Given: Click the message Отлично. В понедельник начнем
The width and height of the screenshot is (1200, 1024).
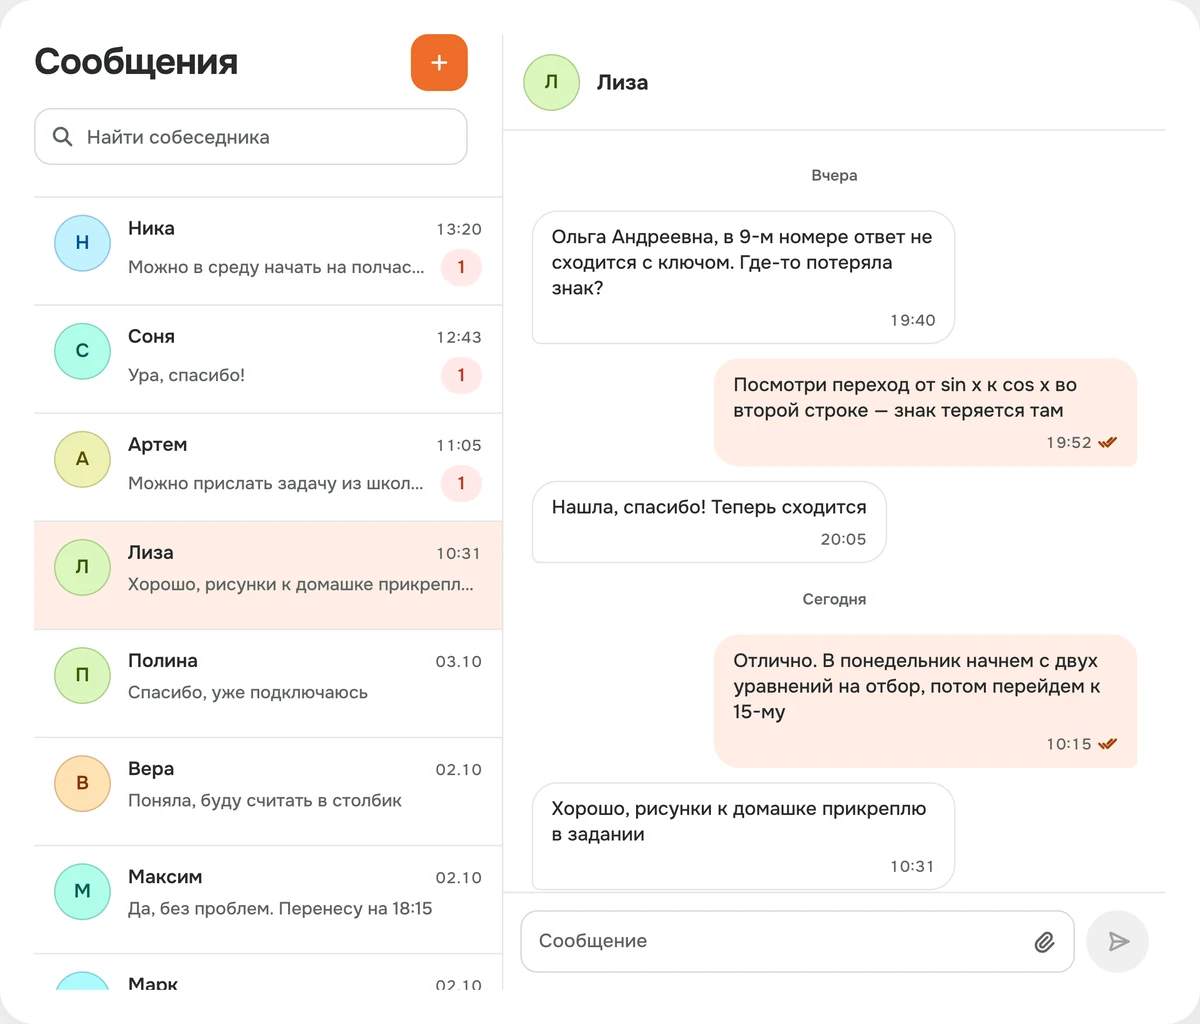Looking at the screenshot, I should 926,701.
